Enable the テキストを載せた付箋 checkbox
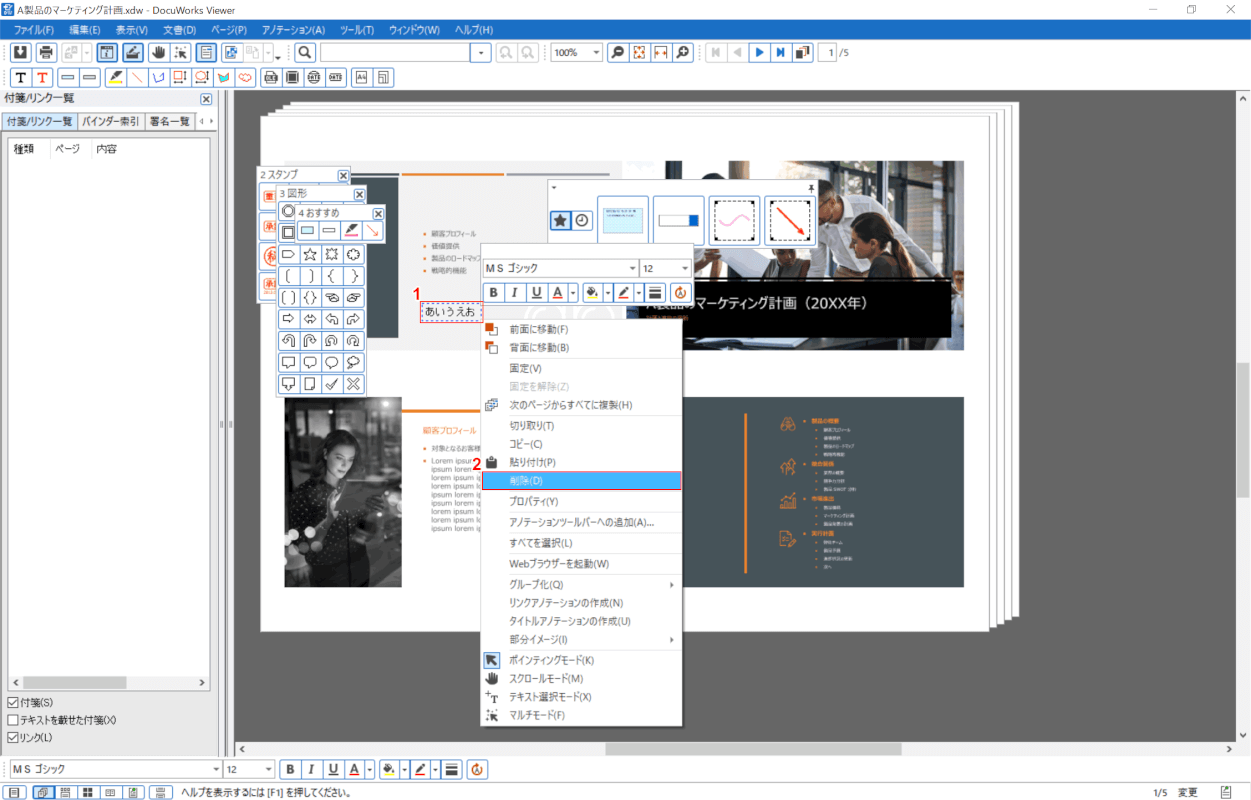The width and height of the screenshot is (1251, 800). (x=13, y=720)
